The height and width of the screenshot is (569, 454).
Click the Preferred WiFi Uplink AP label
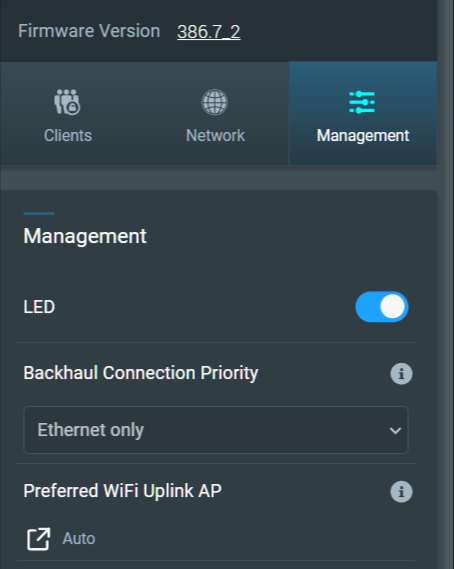click(122, 491)
